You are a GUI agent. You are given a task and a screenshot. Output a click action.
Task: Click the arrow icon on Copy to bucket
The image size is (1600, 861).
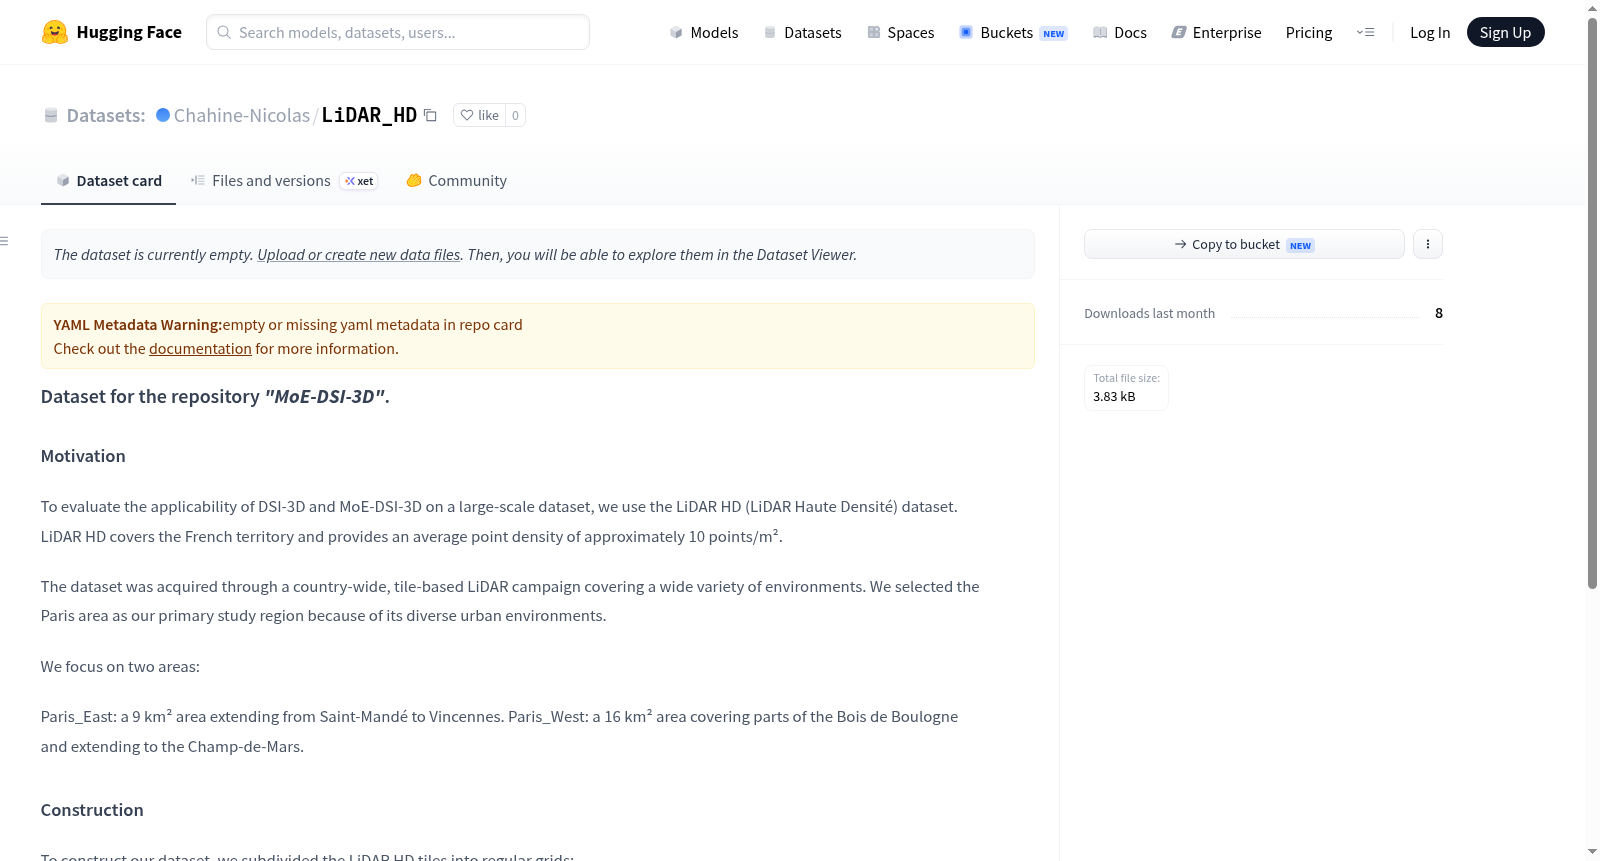tap(1181, 244)
